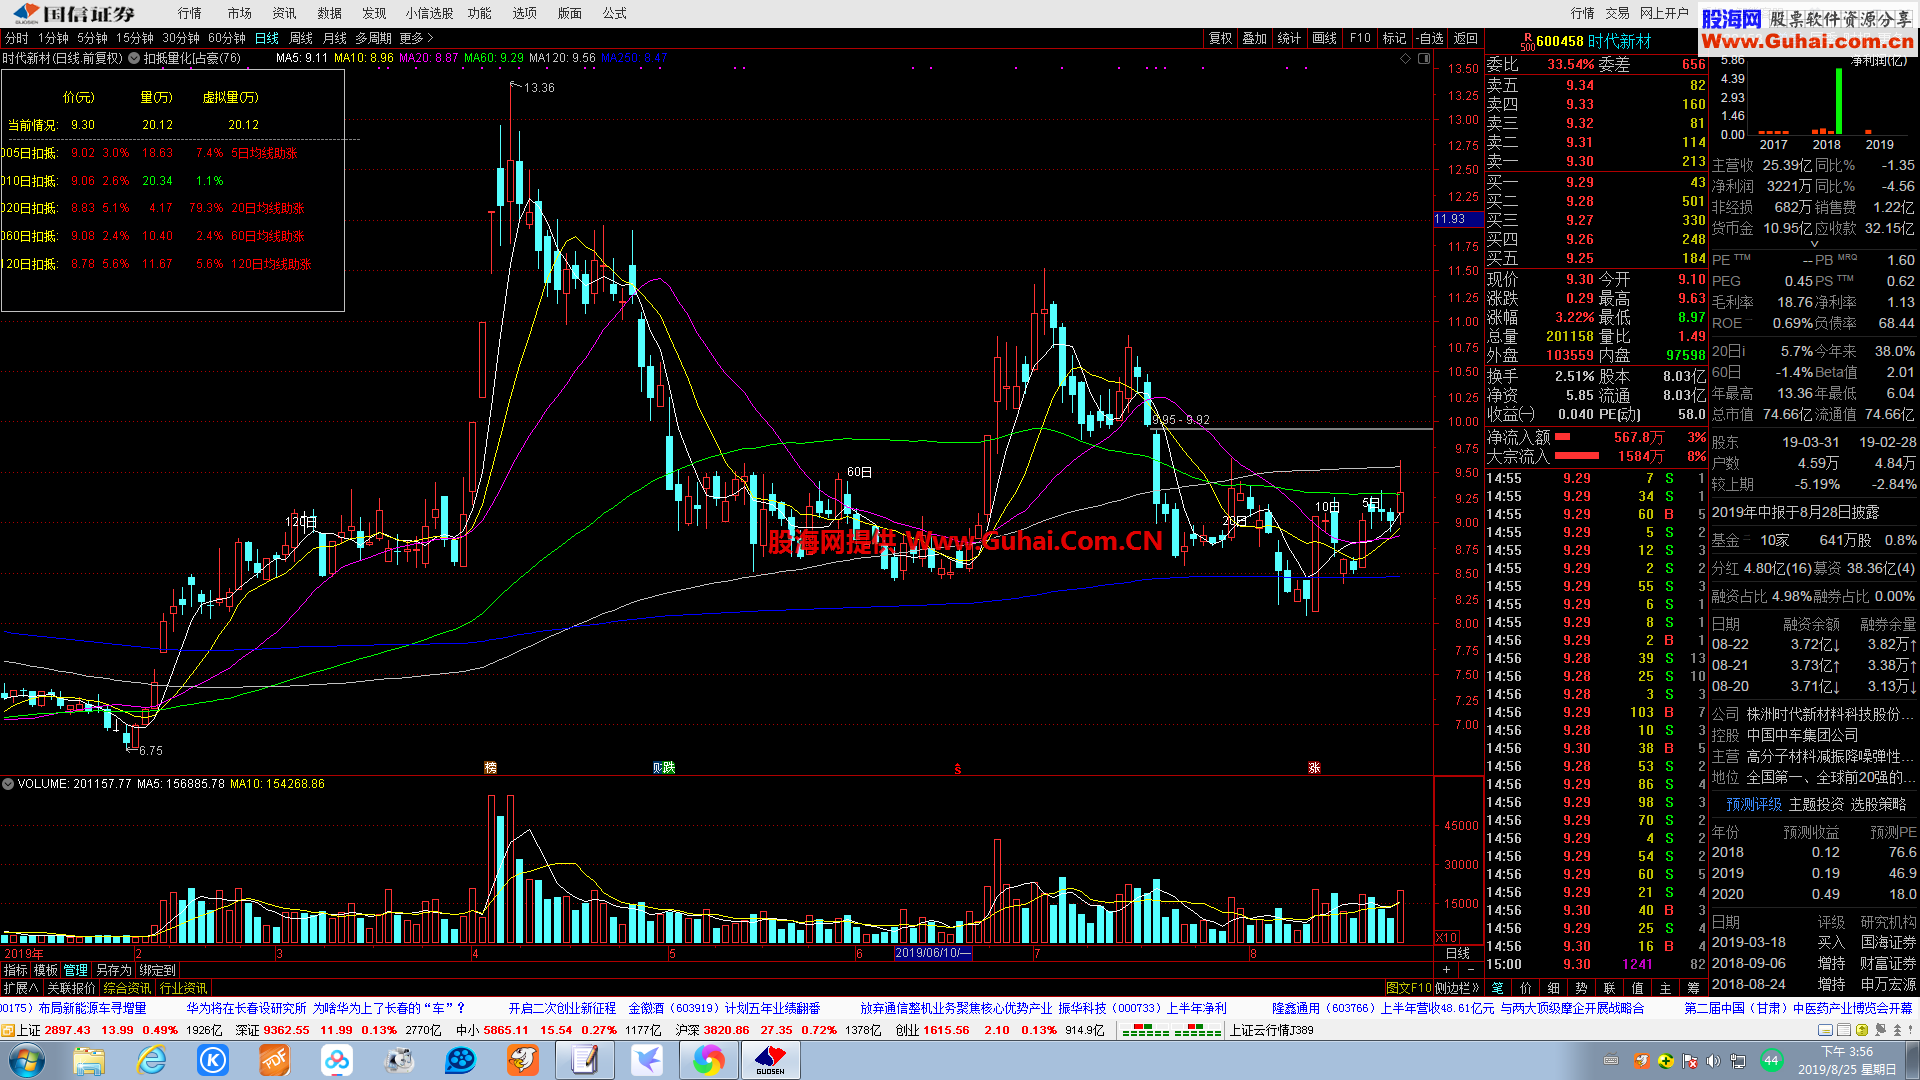Select the 价 price tab
The image size is (1920, 1080).
[1525, 988]
